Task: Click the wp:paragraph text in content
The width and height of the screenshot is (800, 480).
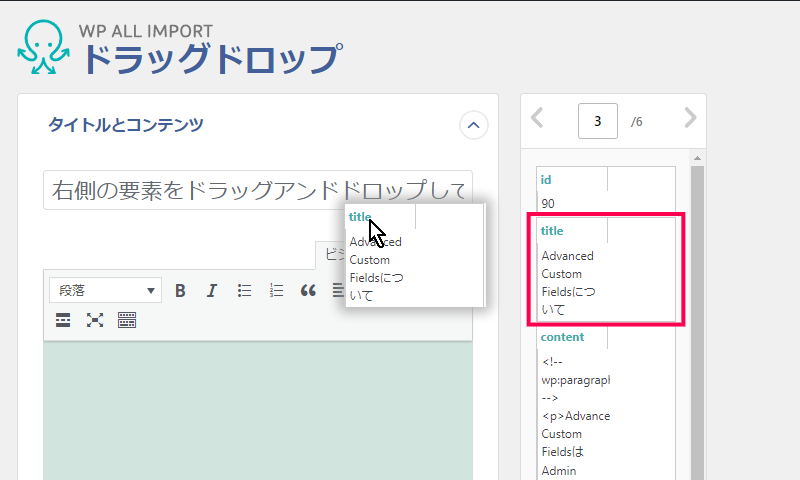Action: click(x=576, y=380)
